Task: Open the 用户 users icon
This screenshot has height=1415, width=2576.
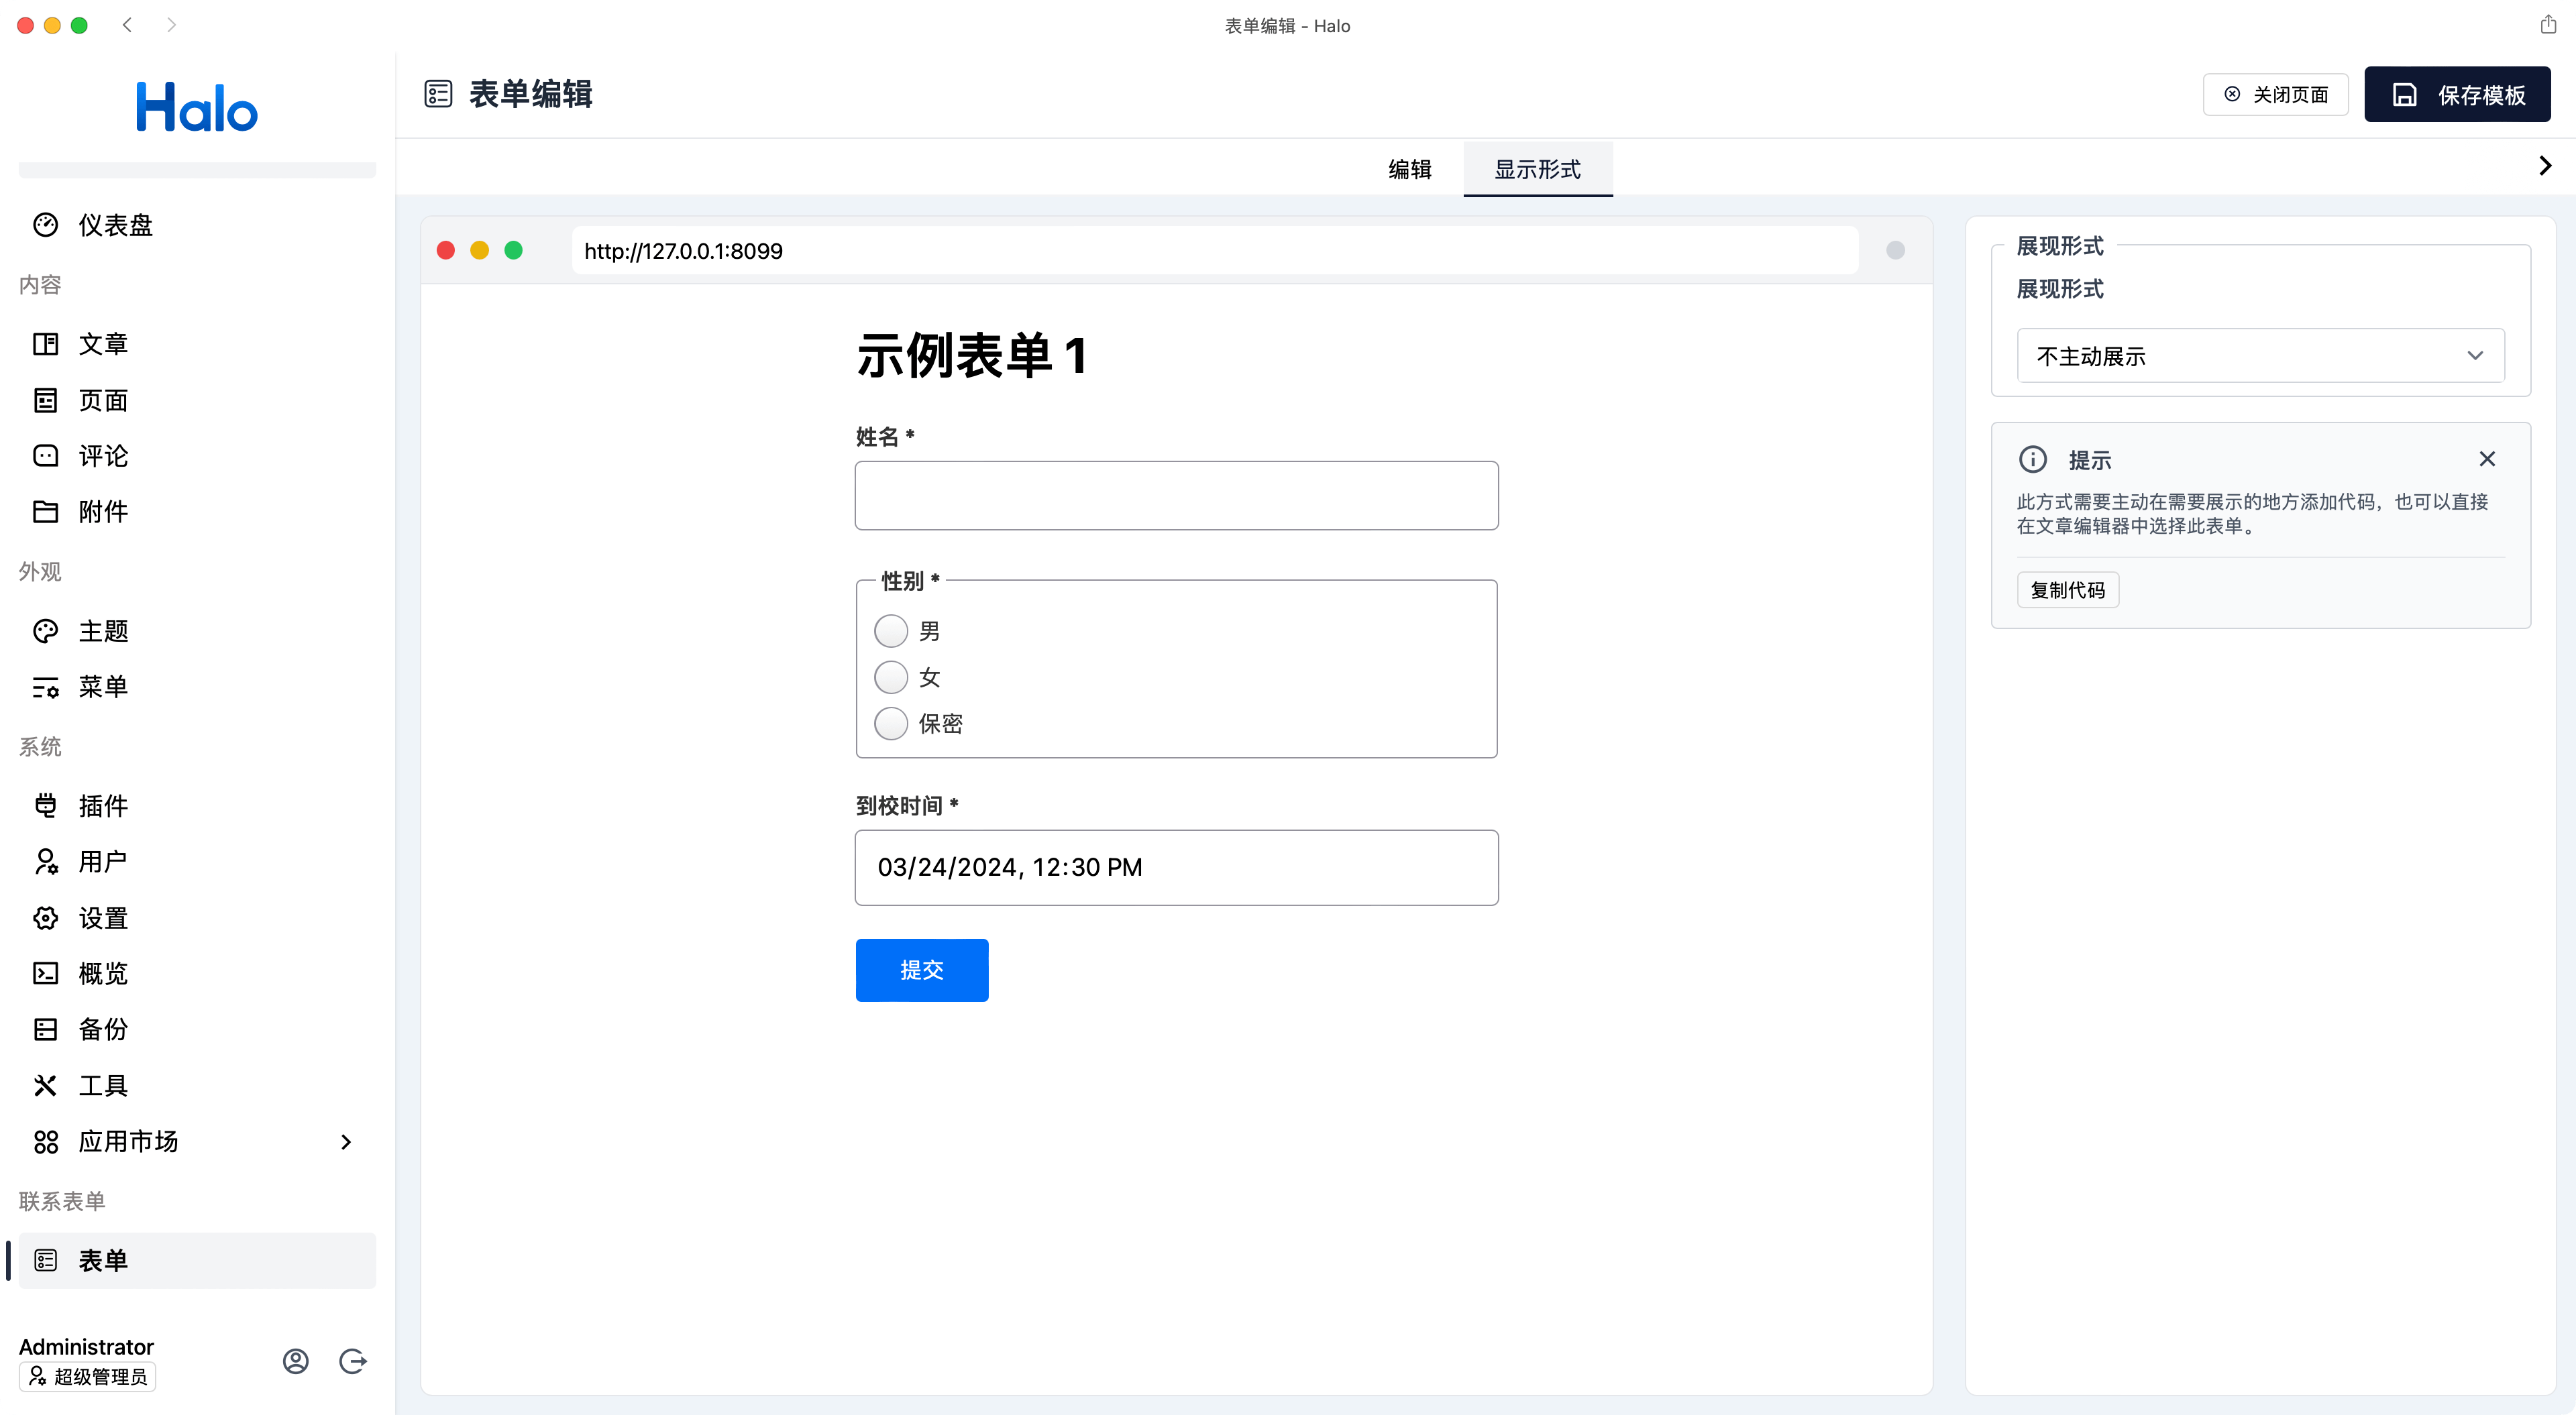Action: click(45, 862)
